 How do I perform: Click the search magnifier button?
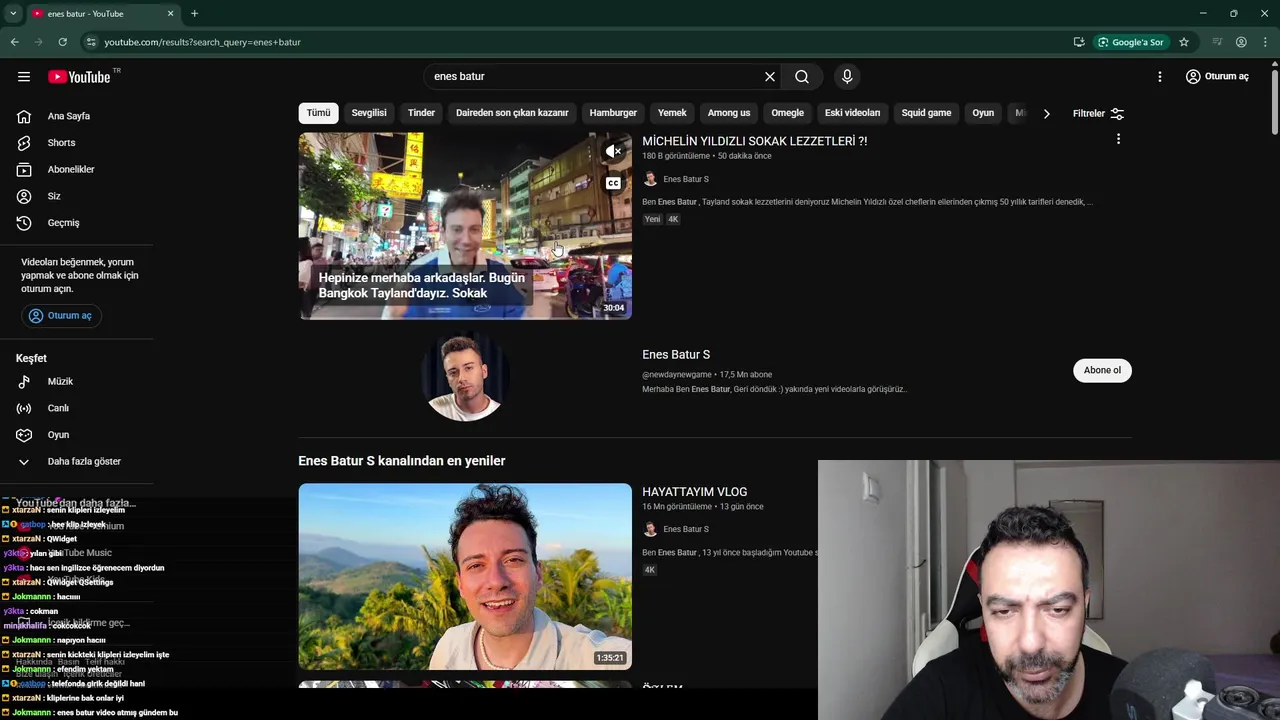[x=802, y=77]
